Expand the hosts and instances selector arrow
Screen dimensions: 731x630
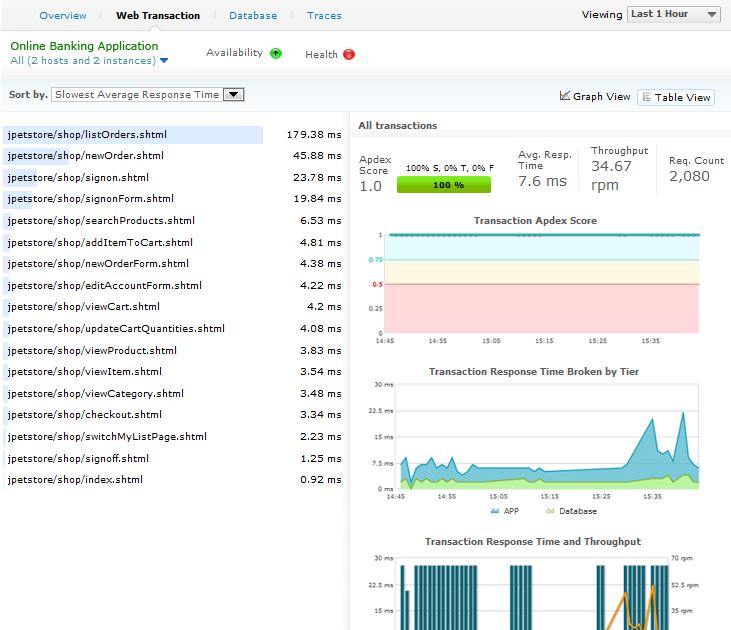click(x=164, y=61)
